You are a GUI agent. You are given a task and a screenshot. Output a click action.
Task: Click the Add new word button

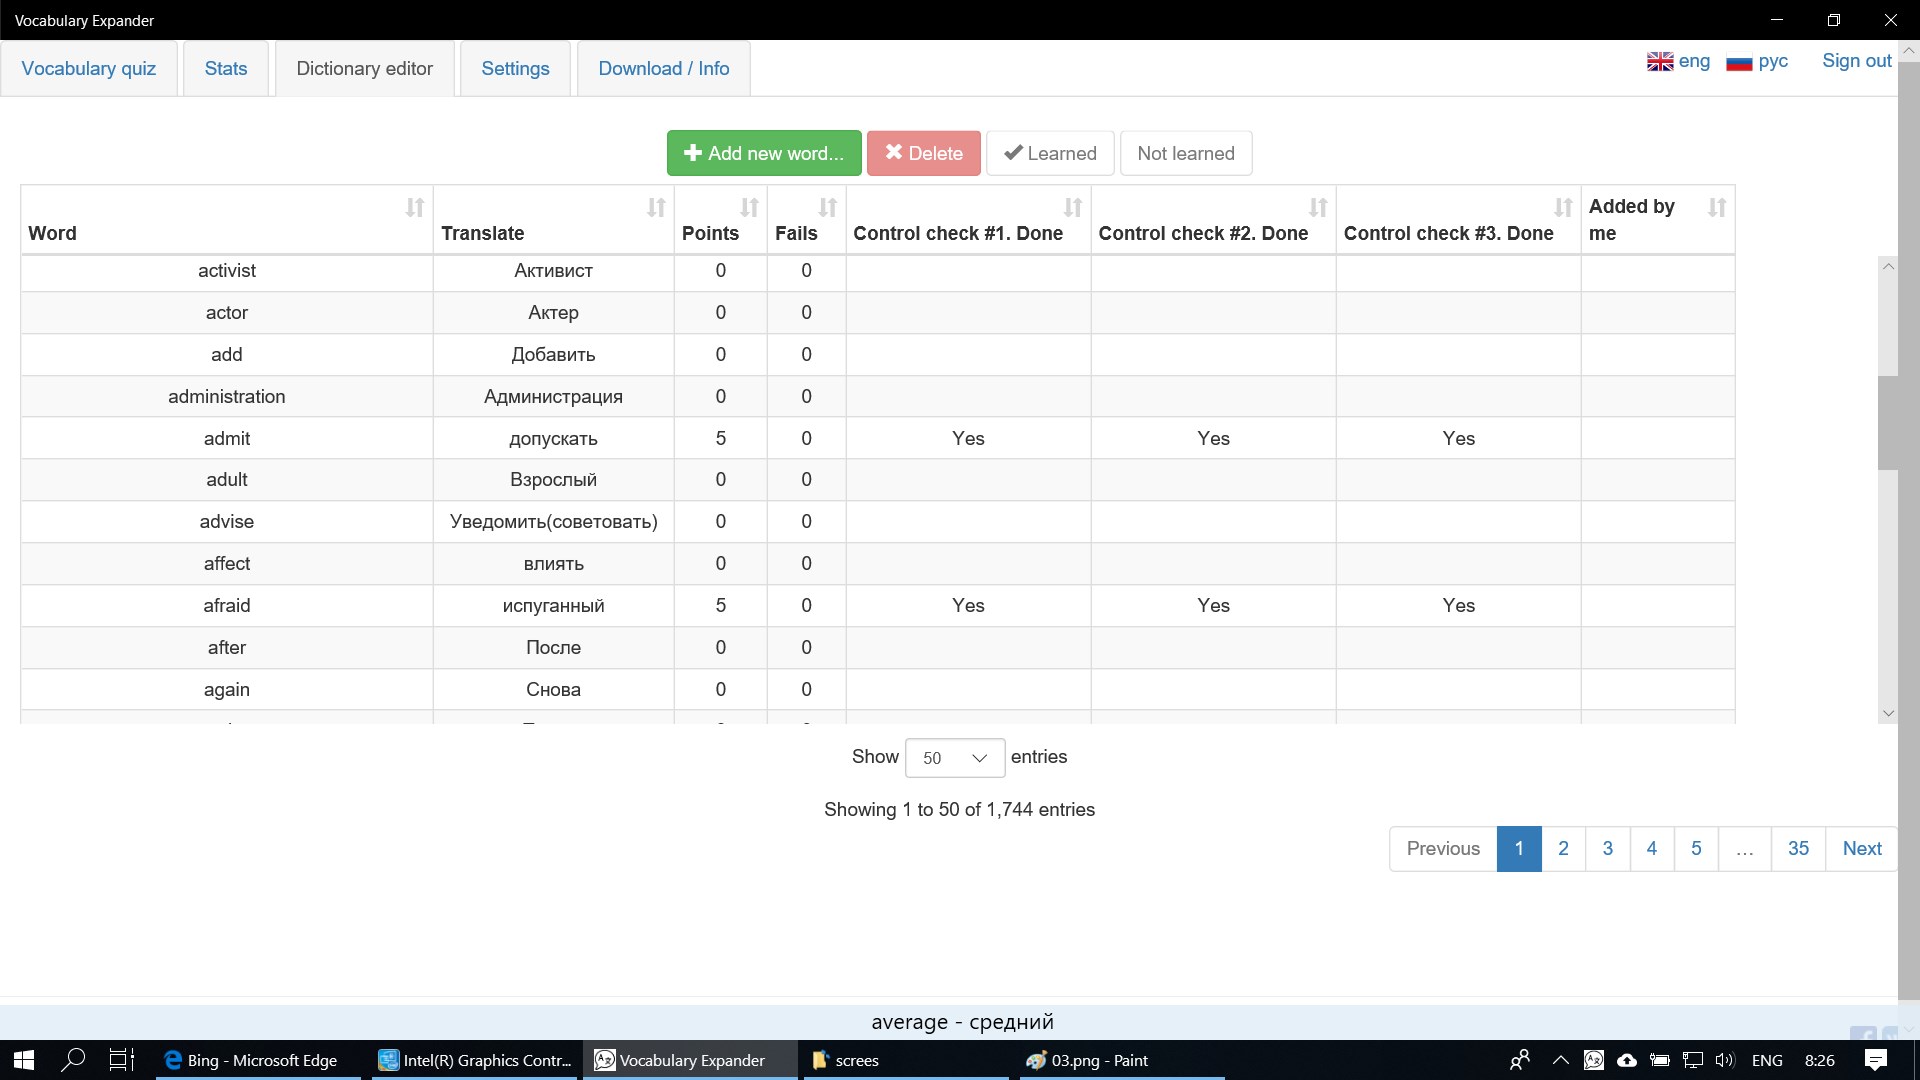764,153
